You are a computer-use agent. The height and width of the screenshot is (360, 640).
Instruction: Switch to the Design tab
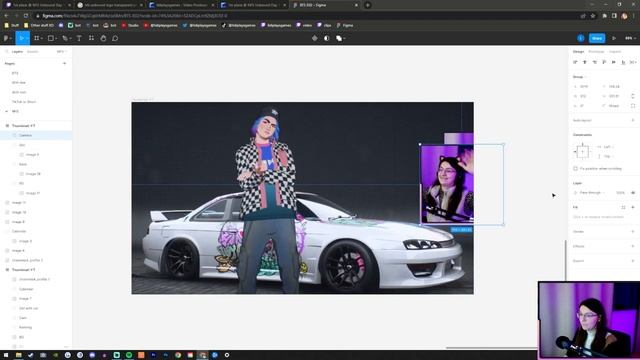point(578,51)
